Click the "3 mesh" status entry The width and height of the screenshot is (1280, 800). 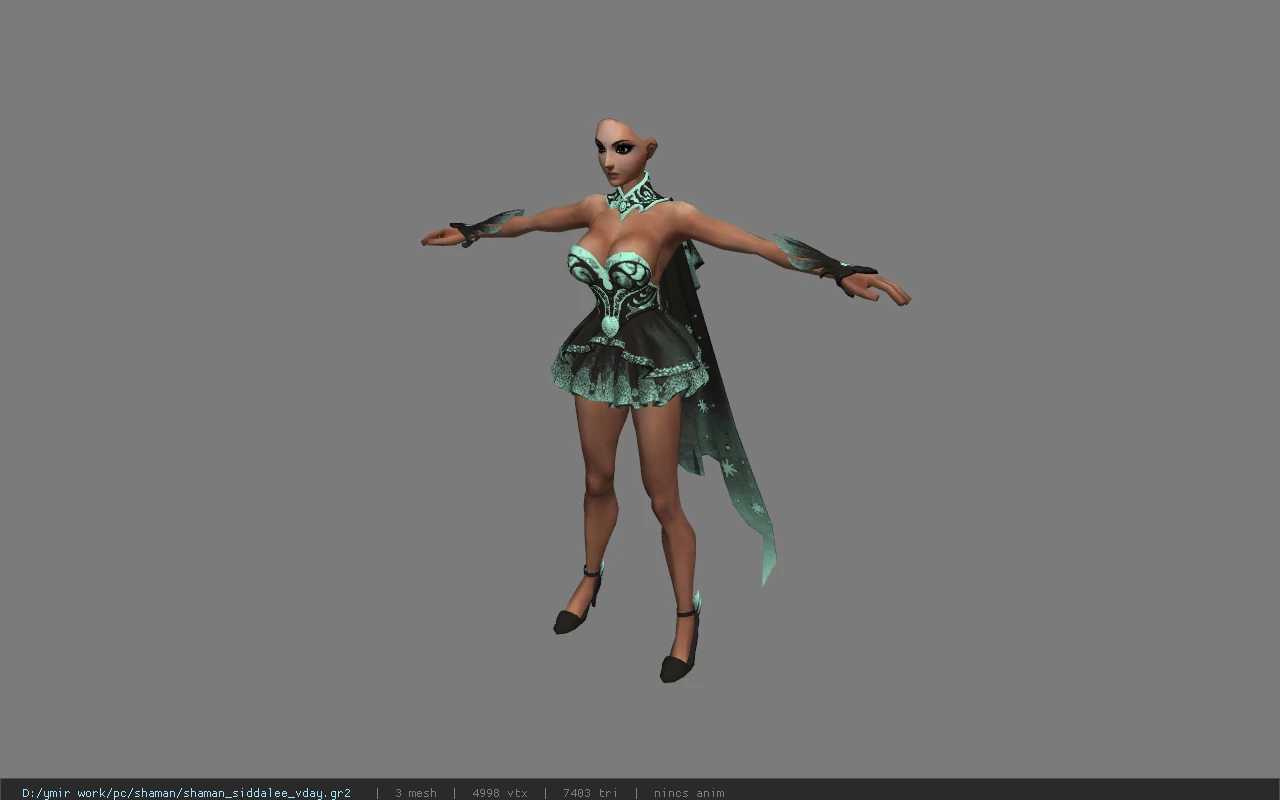415,793
